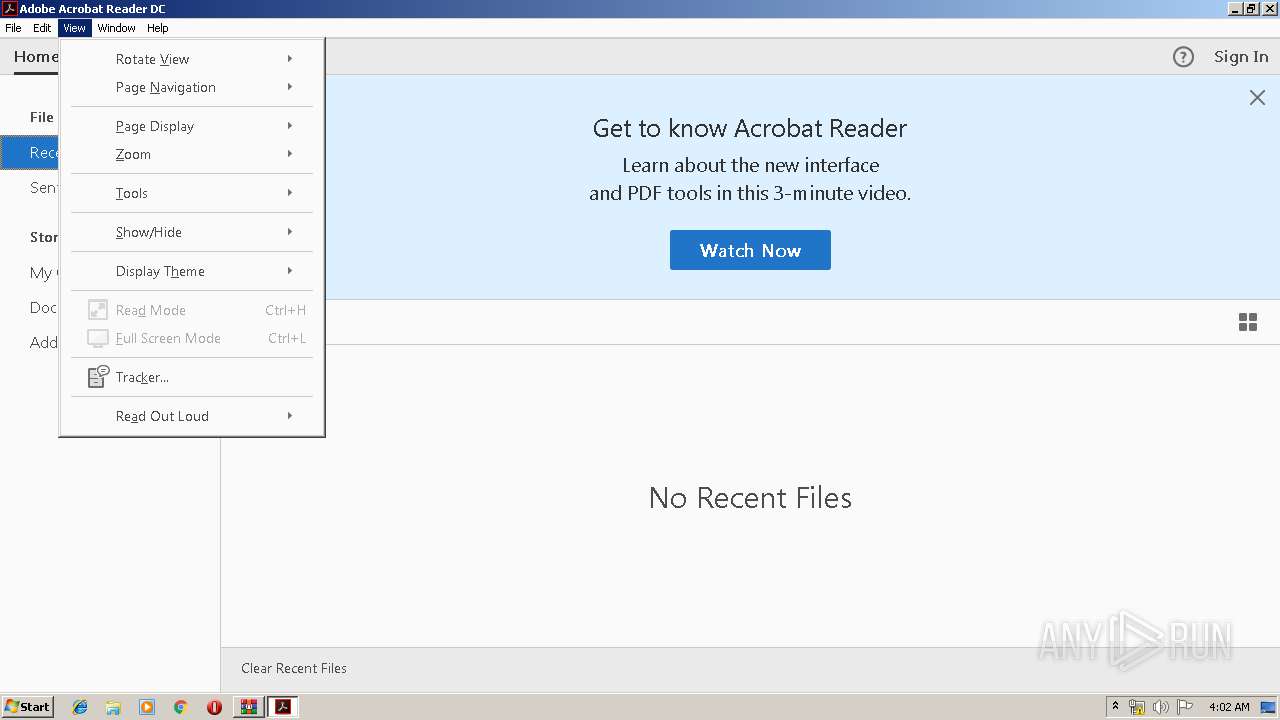Image resolution: width=1280 pixels, height=720 pixels.
Task: Open the Window menu
Action: (x=116, y=28)
